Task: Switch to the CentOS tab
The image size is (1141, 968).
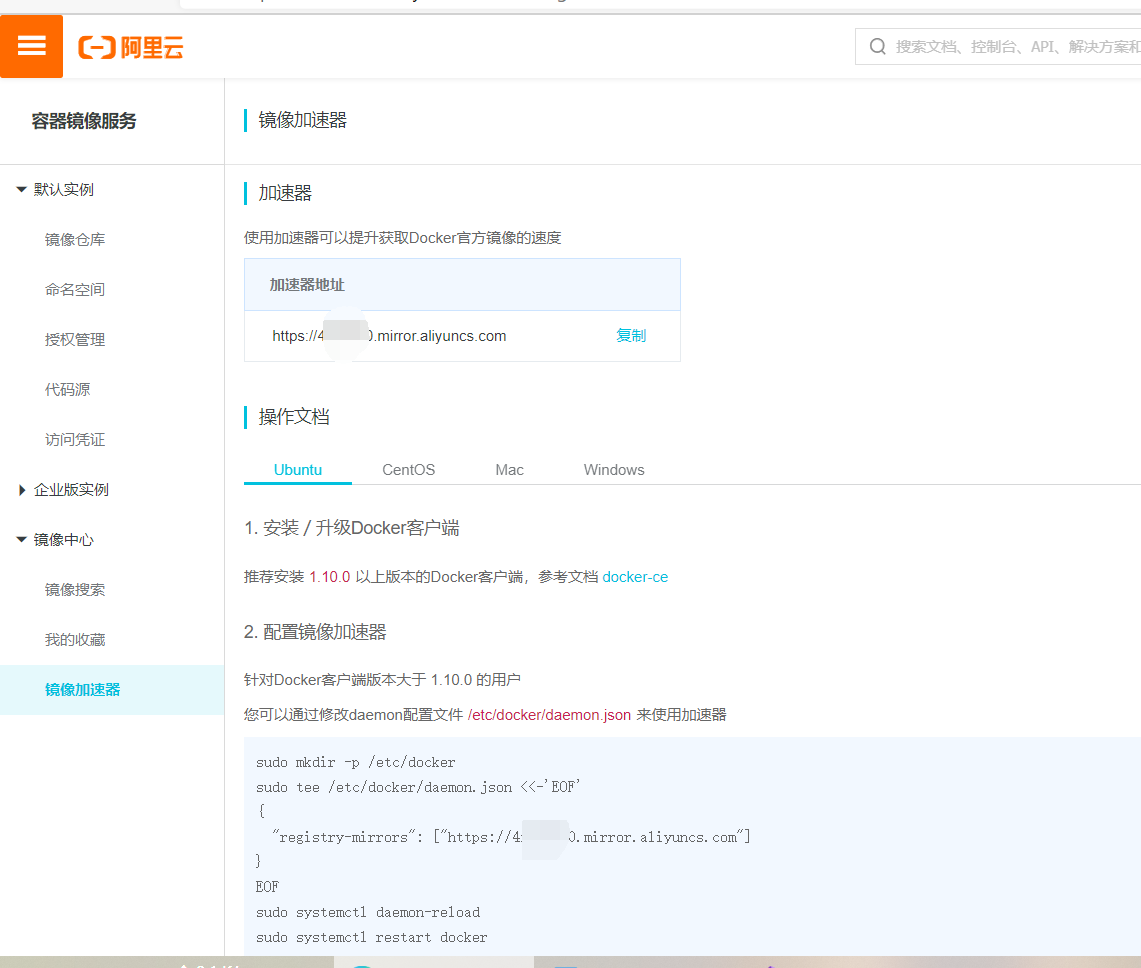Action: (408, 469)
